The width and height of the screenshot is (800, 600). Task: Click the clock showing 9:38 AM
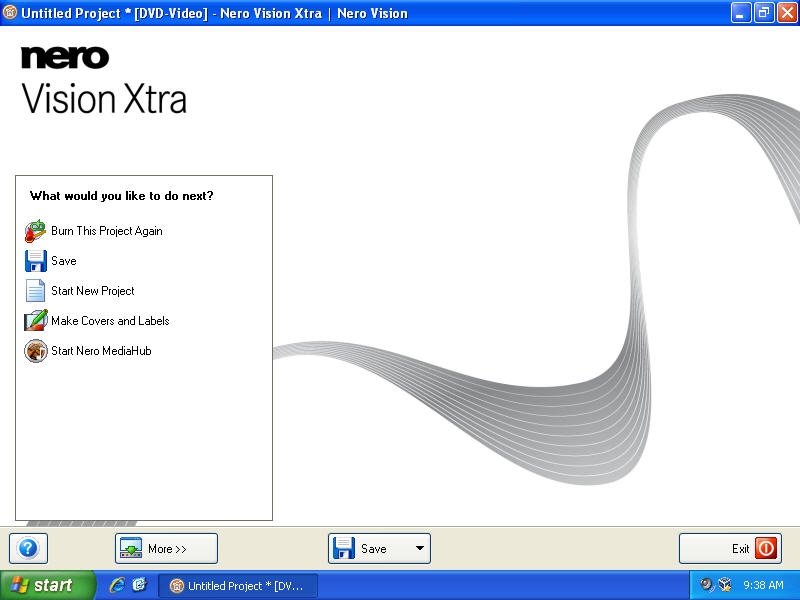point(763,585)
